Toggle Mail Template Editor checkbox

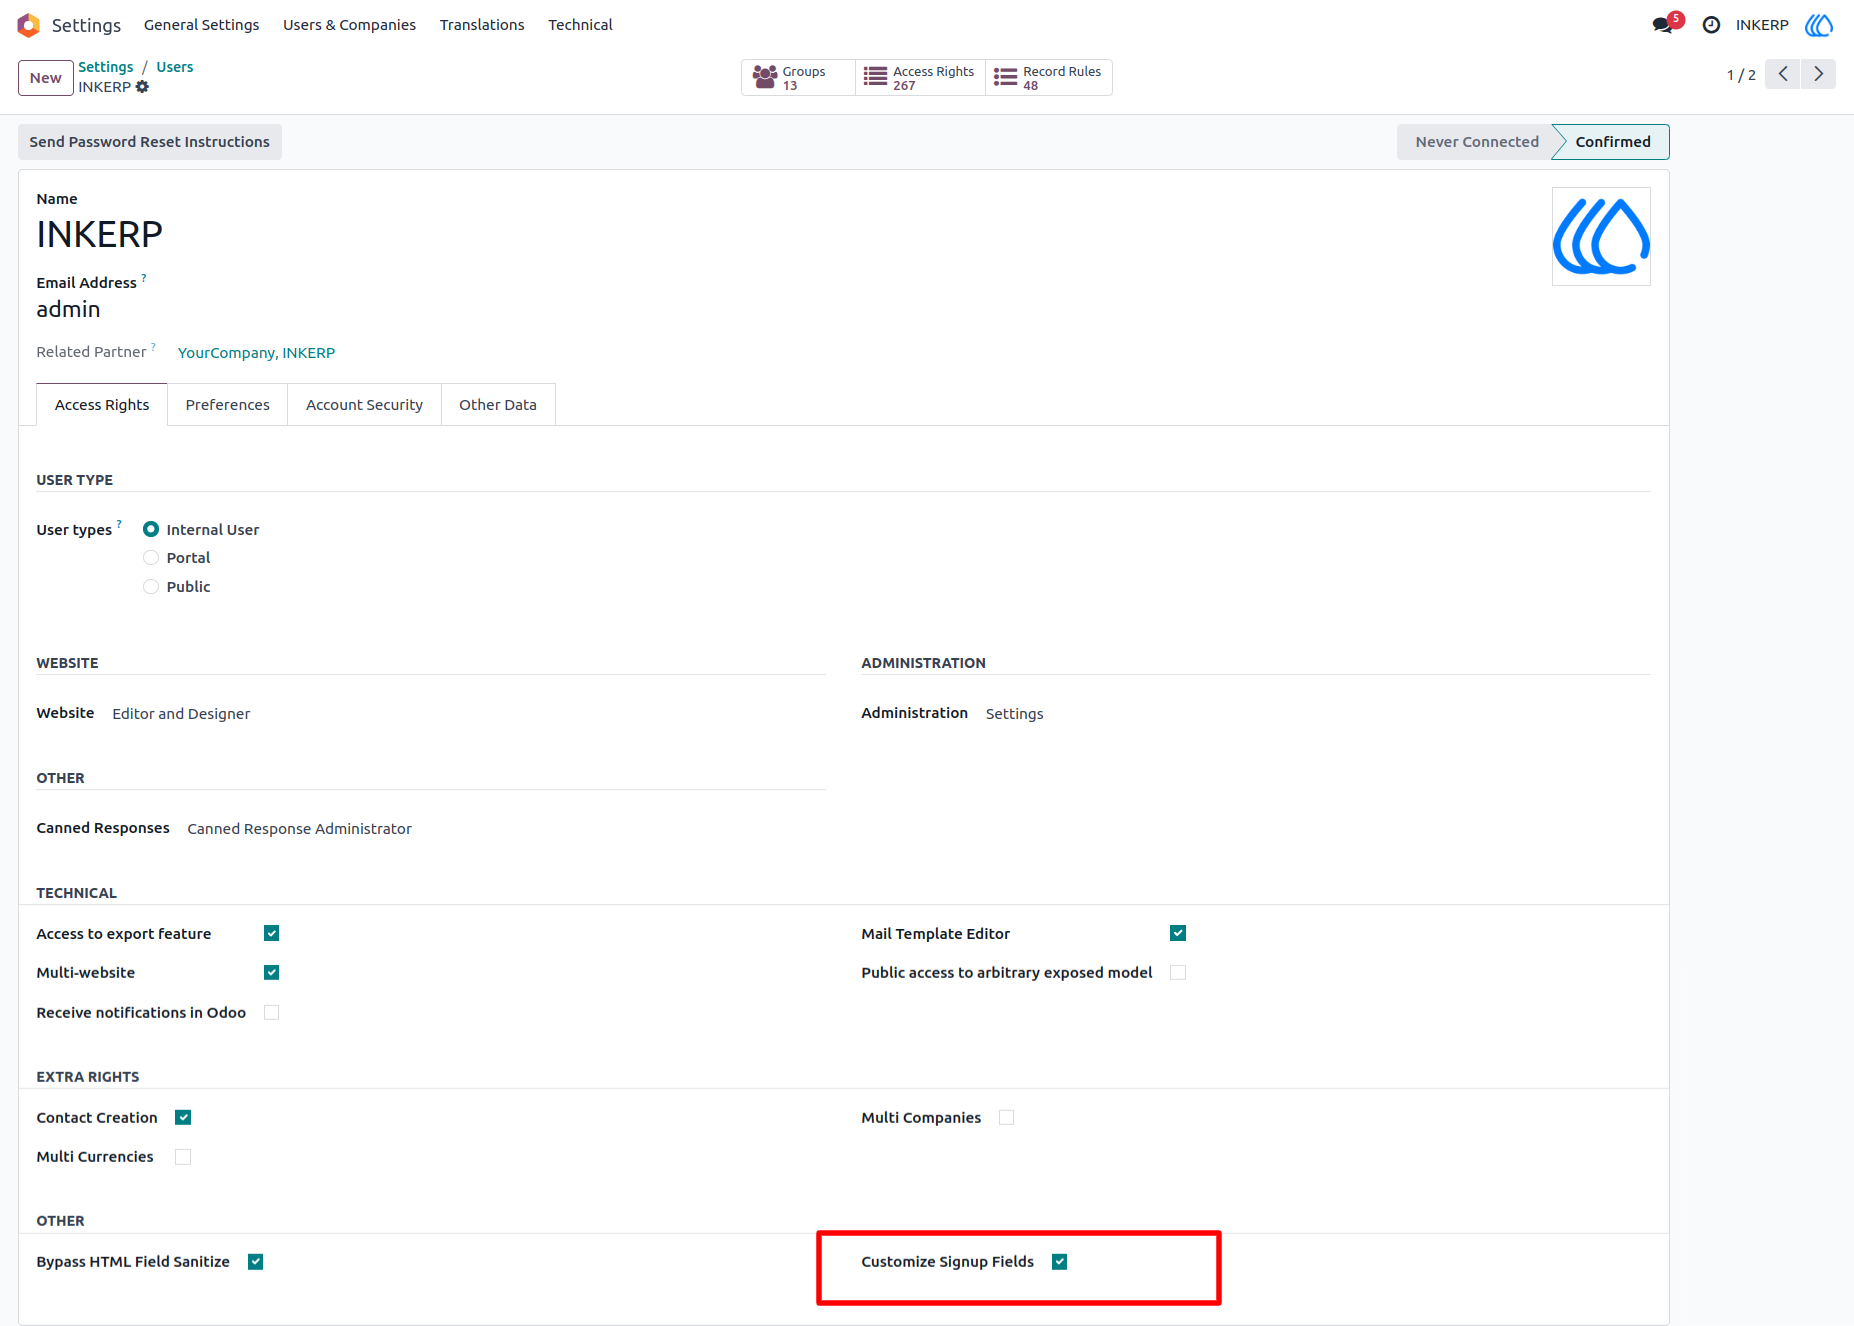pos(1178,933)
